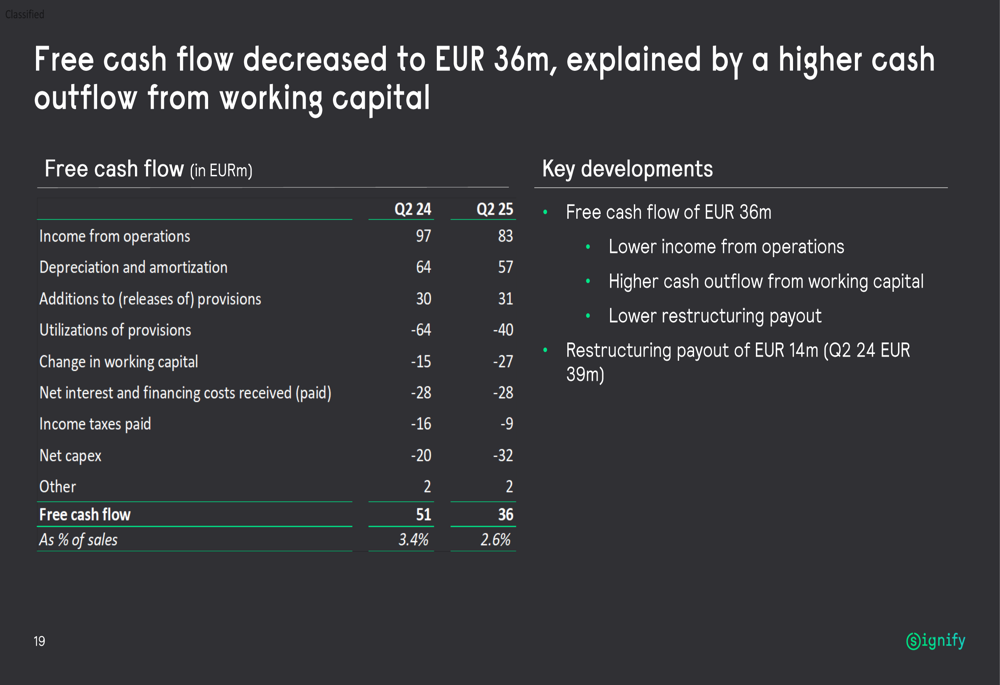The height and width of the screenshot is (685, 1000).
Task: Click the Depreciation and amortization row label
Action: tap(133, 267)
